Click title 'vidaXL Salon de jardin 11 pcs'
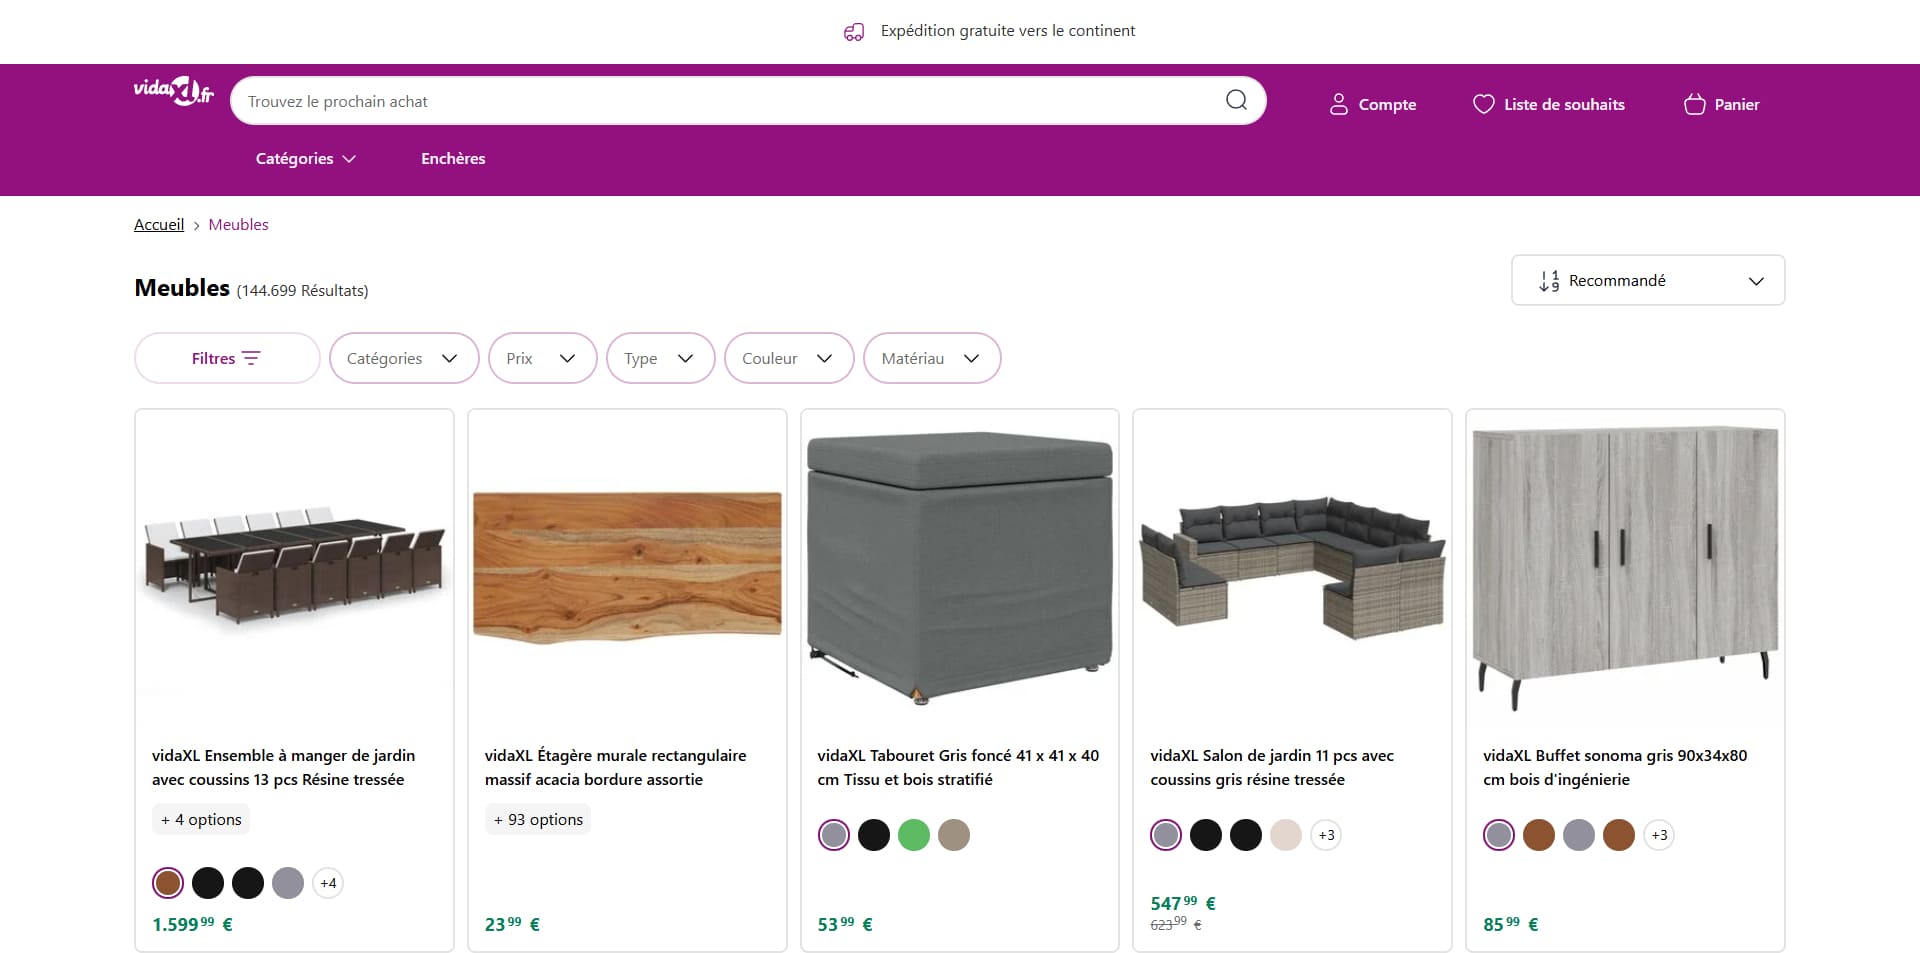This screenshot has width=1920, height=953. 1272,767
